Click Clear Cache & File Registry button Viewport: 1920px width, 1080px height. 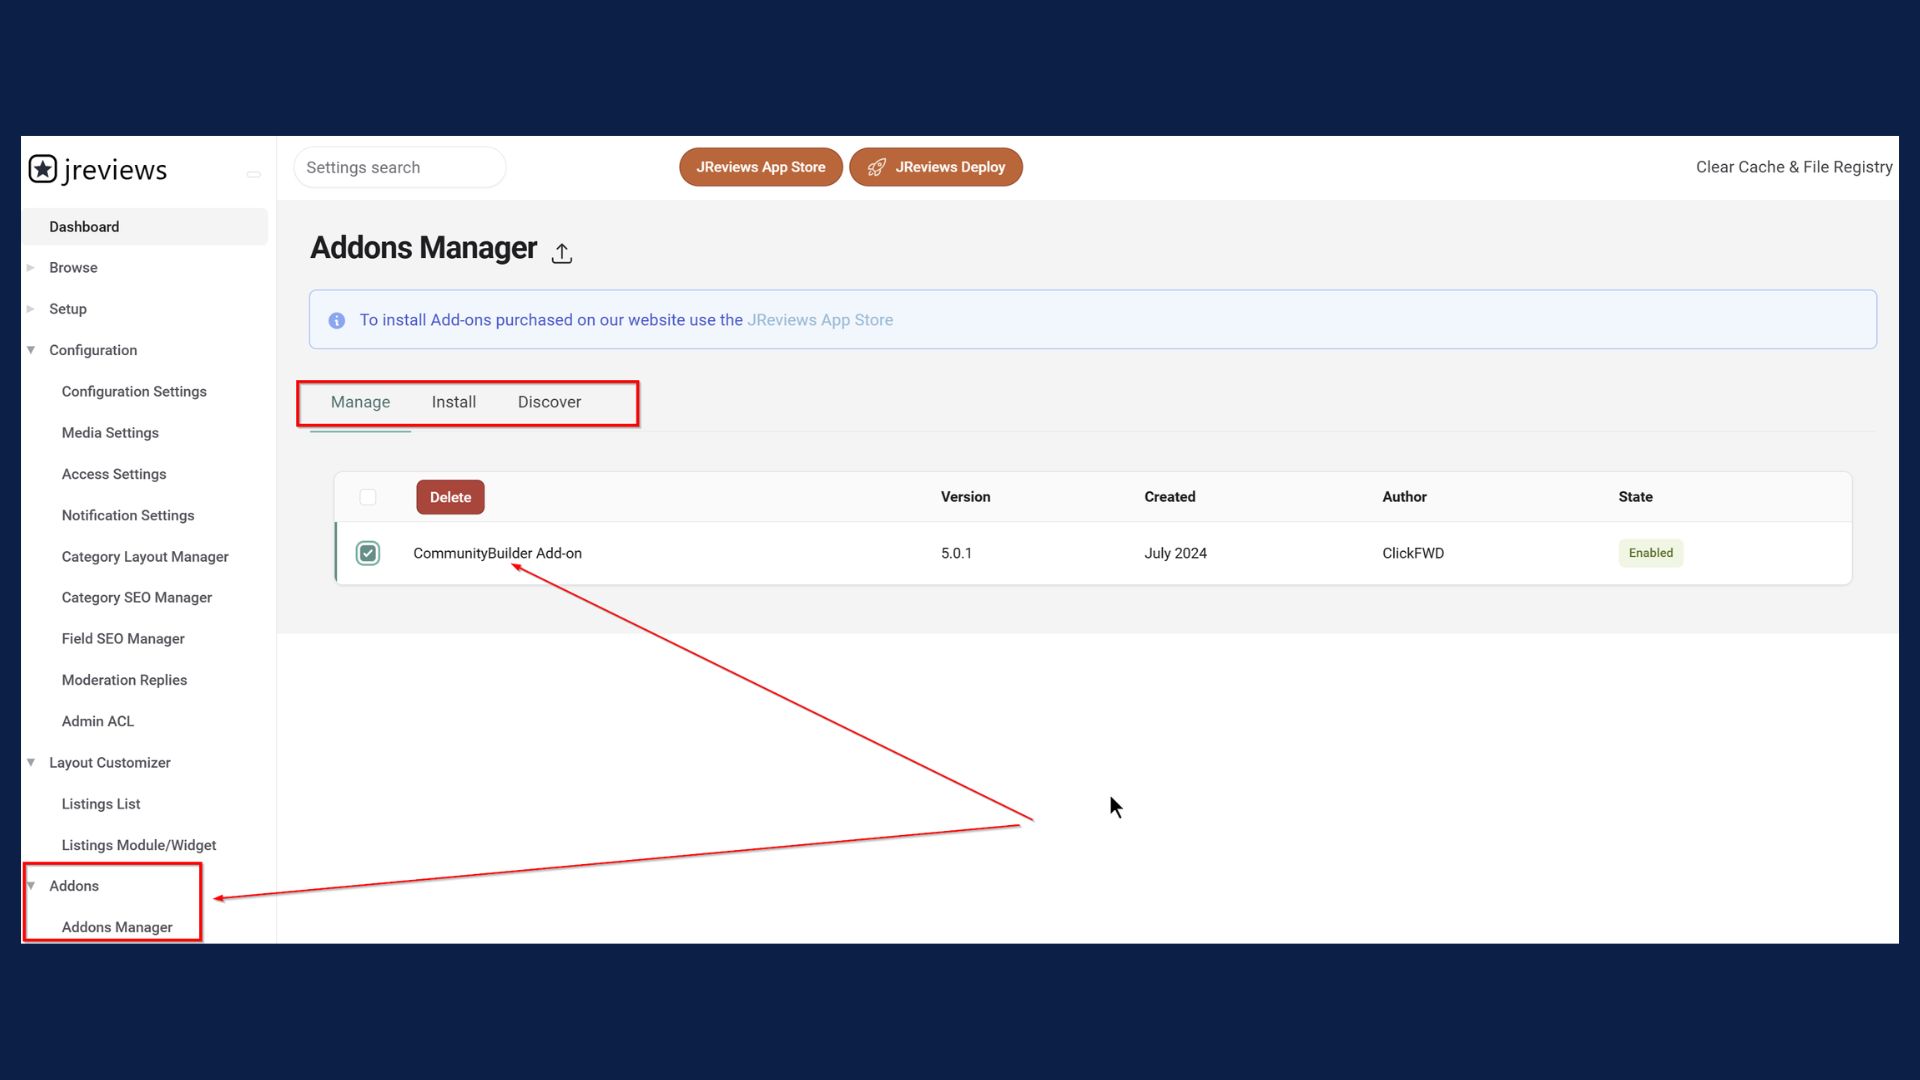[1792, 166]
